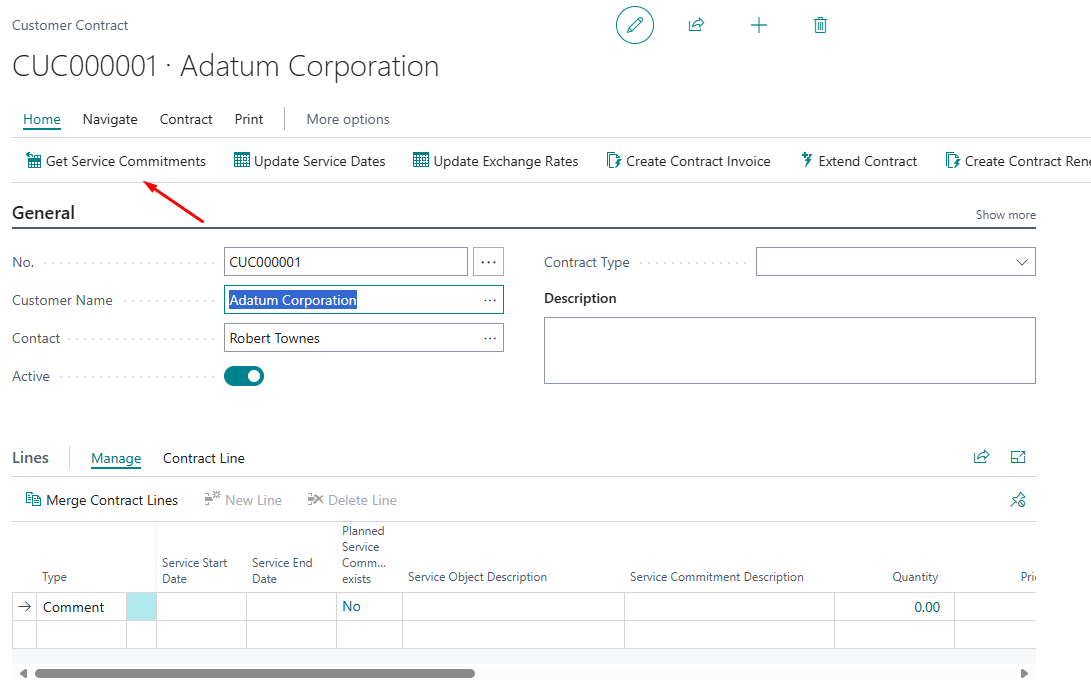Open the Contract Type dropdown
Screen dimensions: 1091x686
tap(1022, 261)
